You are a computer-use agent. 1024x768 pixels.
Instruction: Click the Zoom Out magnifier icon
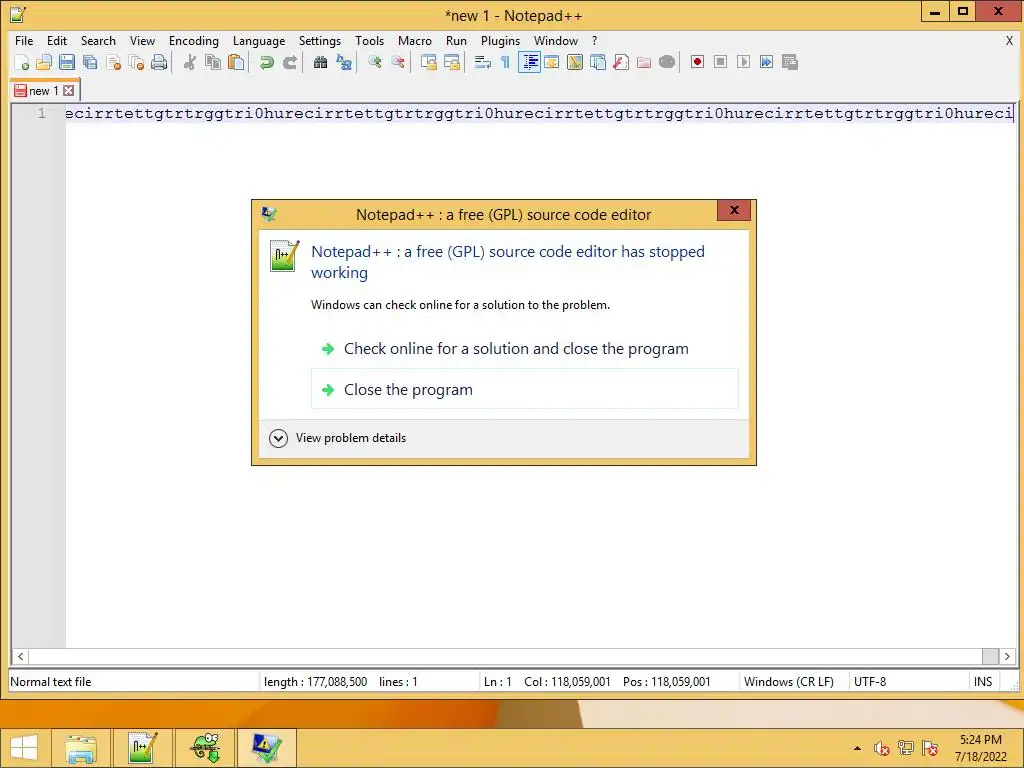pyautogui.click(x=397, y=63)
